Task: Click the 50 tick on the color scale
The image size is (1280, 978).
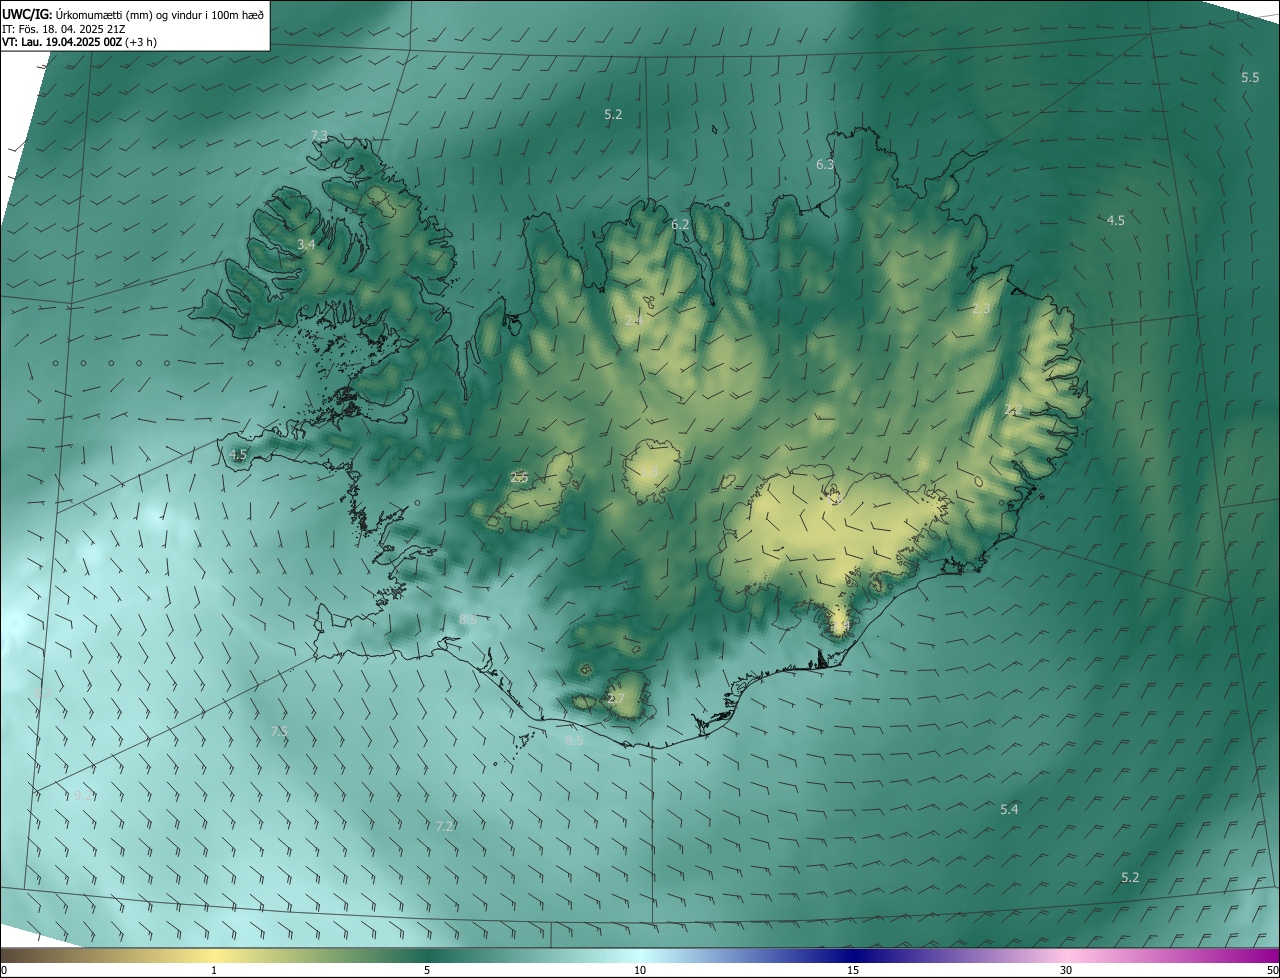Action: (1272, 970)
